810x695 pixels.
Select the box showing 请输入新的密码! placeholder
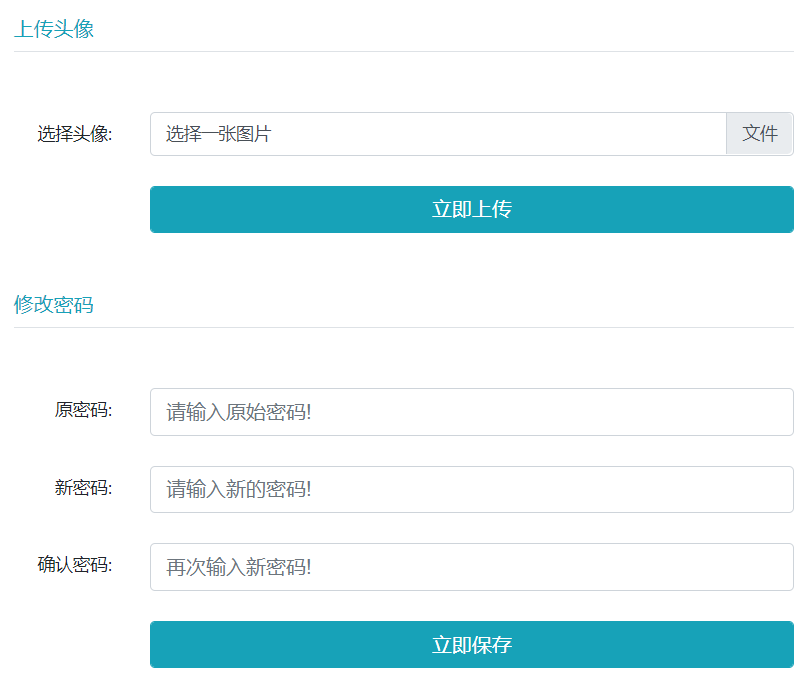pos(471,490)
